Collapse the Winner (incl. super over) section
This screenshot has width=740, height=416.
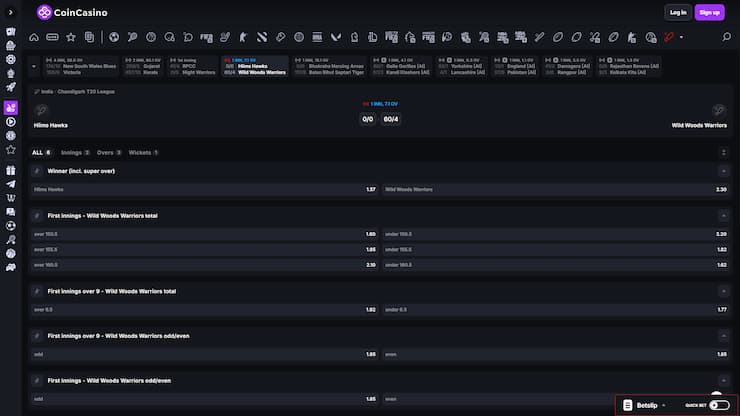click(x=723, y=171)
